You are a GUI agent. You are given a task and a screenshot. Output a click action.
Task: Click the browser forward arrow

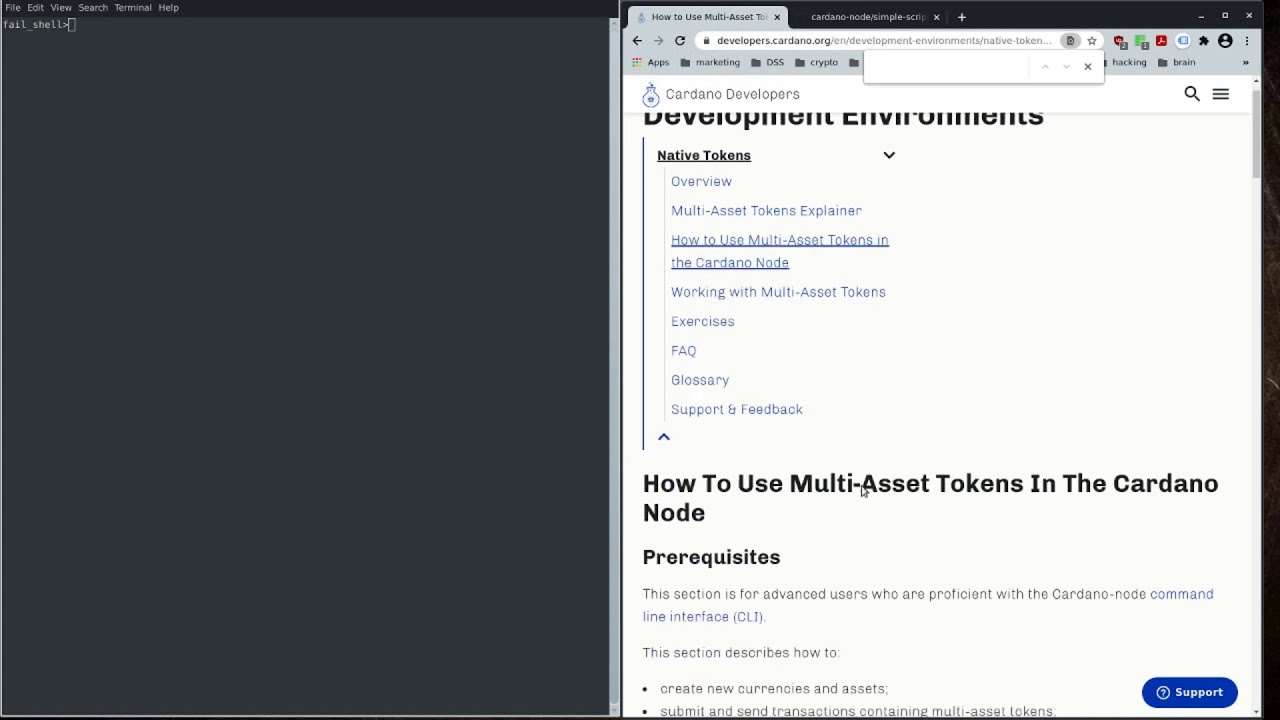(658, 41)
